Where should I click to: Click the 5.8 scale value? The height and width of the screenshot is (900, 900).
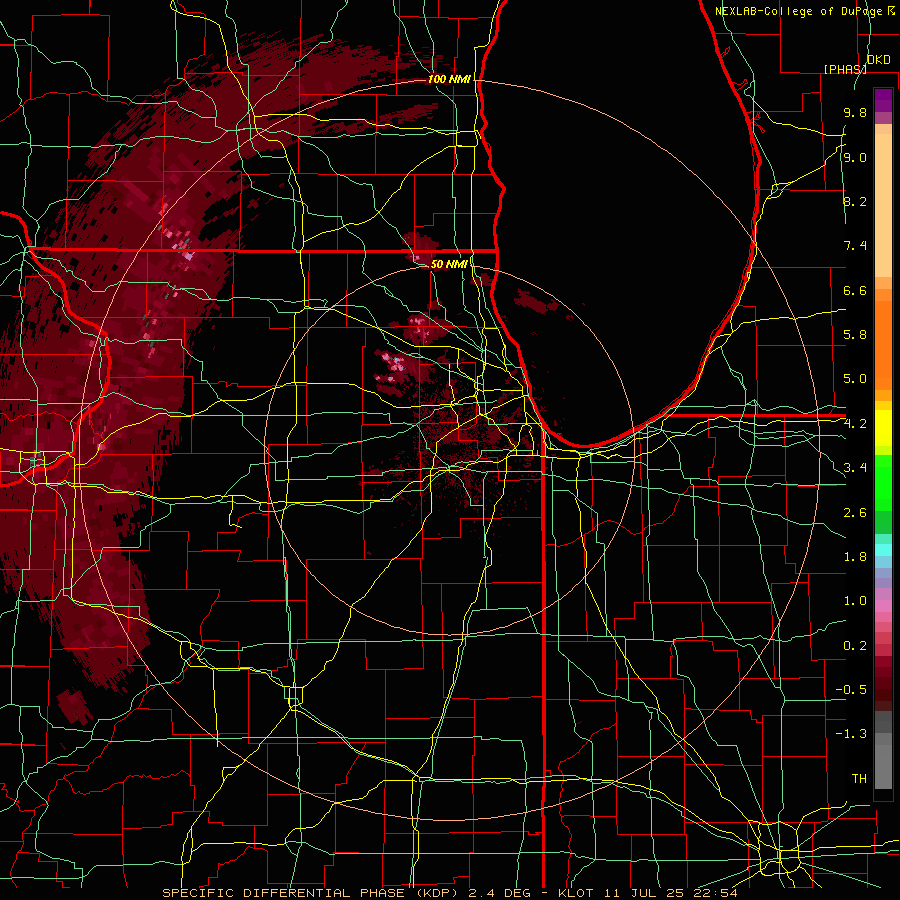(855, 335)
